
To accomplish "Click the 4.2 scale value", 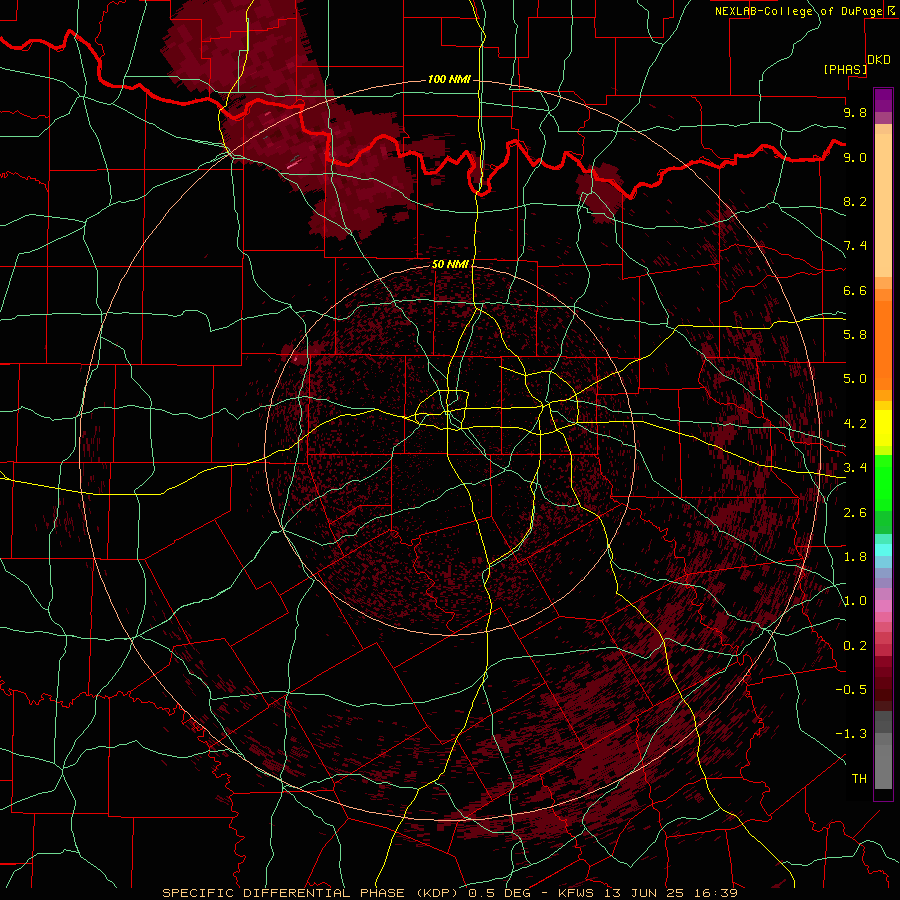I will 855,424.
